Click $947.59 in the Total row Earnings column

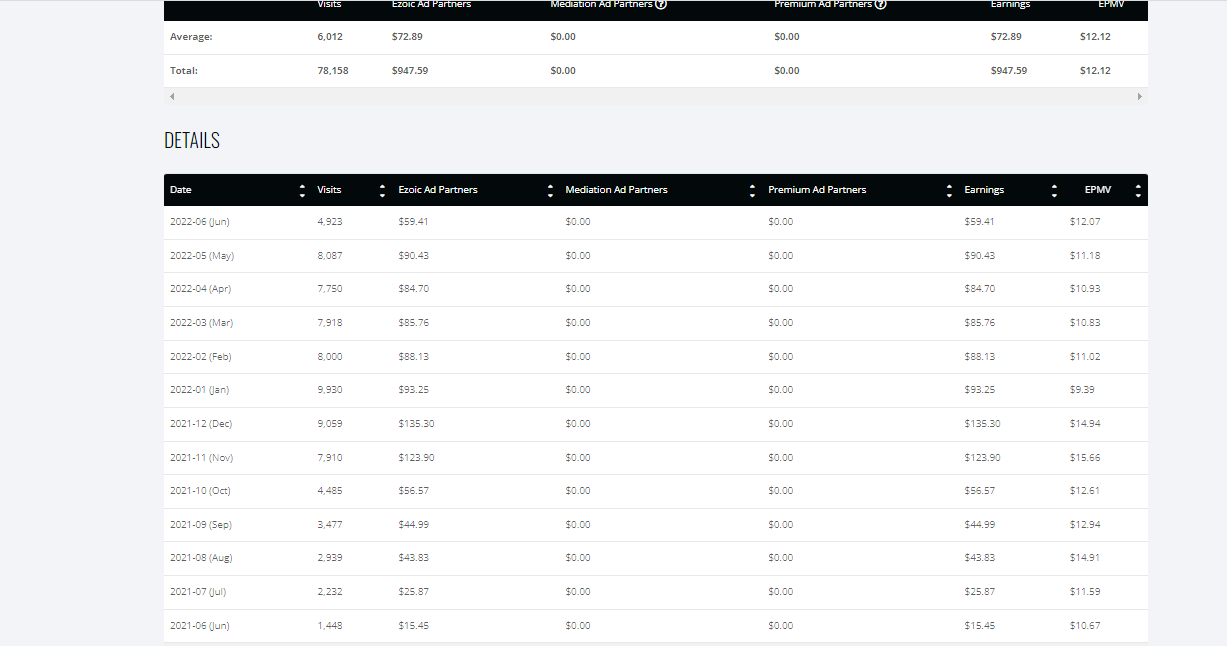point(1009,71)
